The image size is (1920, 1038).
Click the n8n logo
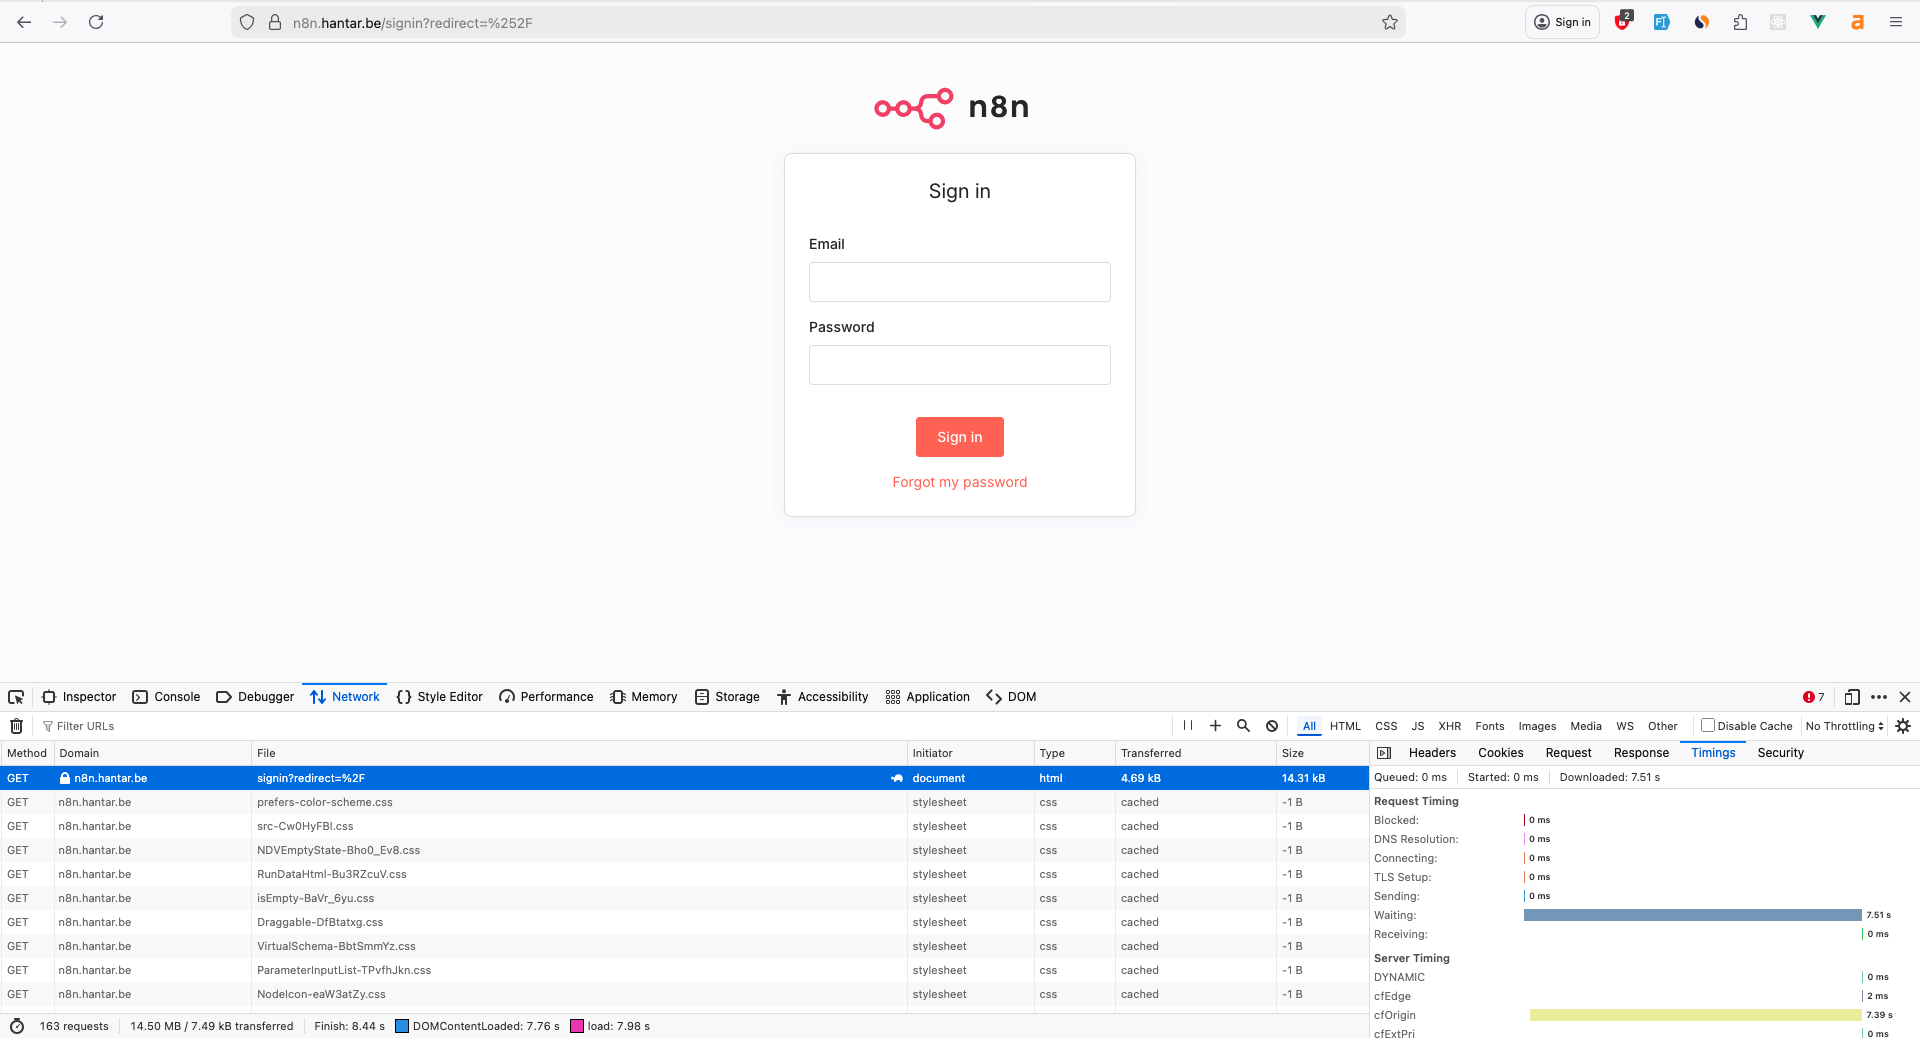[x=952, y=107]
